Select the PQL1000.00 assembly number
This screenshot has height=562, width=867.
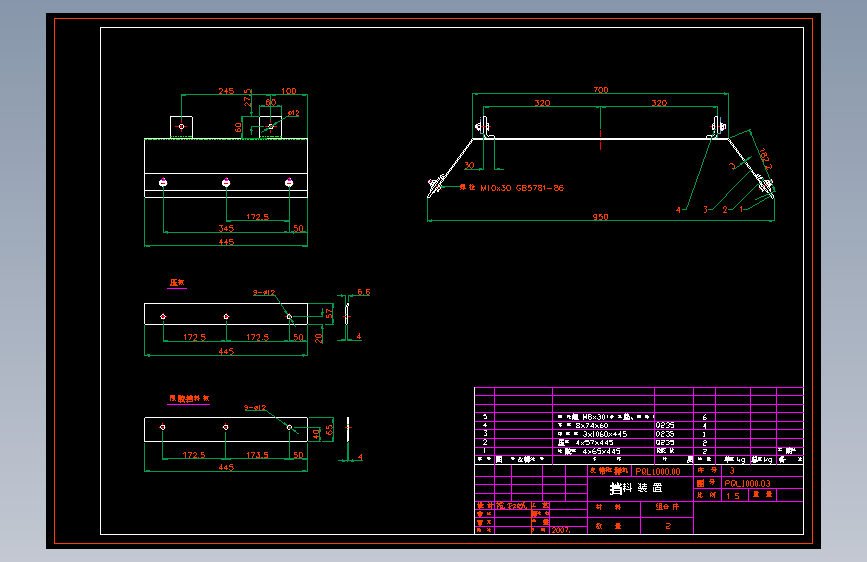pos(658,472)
